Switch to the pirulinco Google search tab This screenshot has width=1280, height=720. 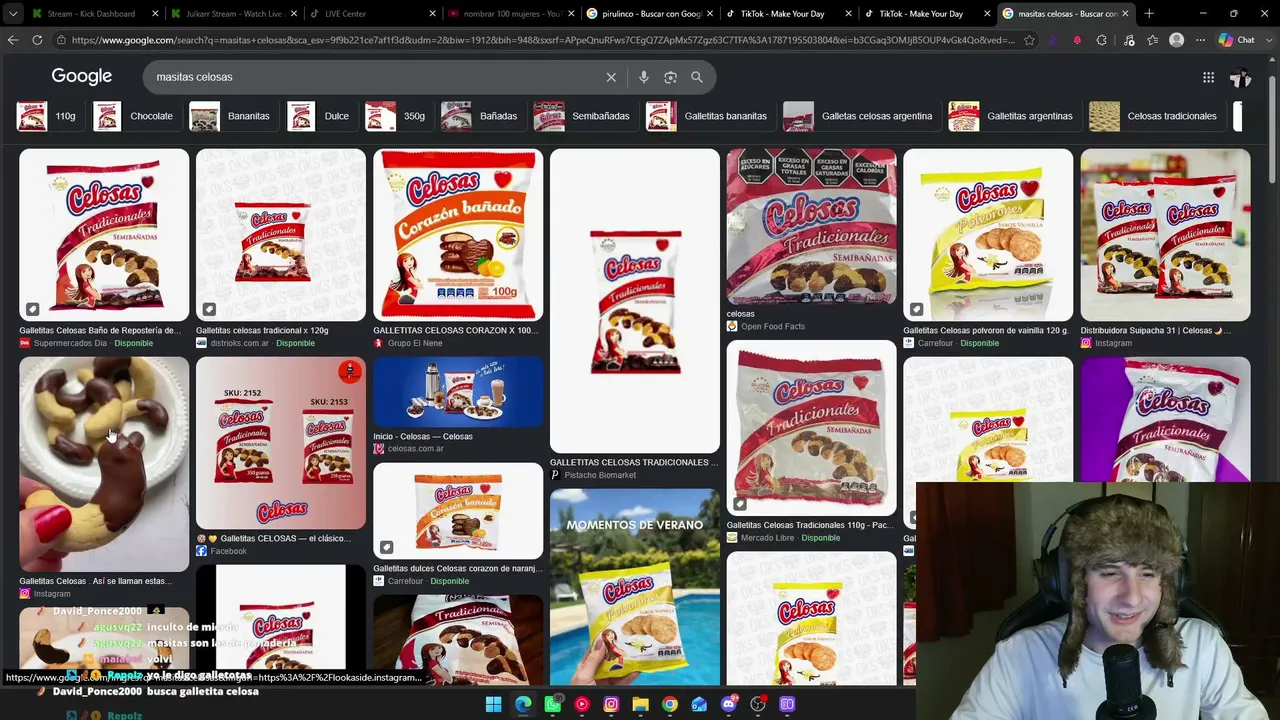(x=648, y=14)
